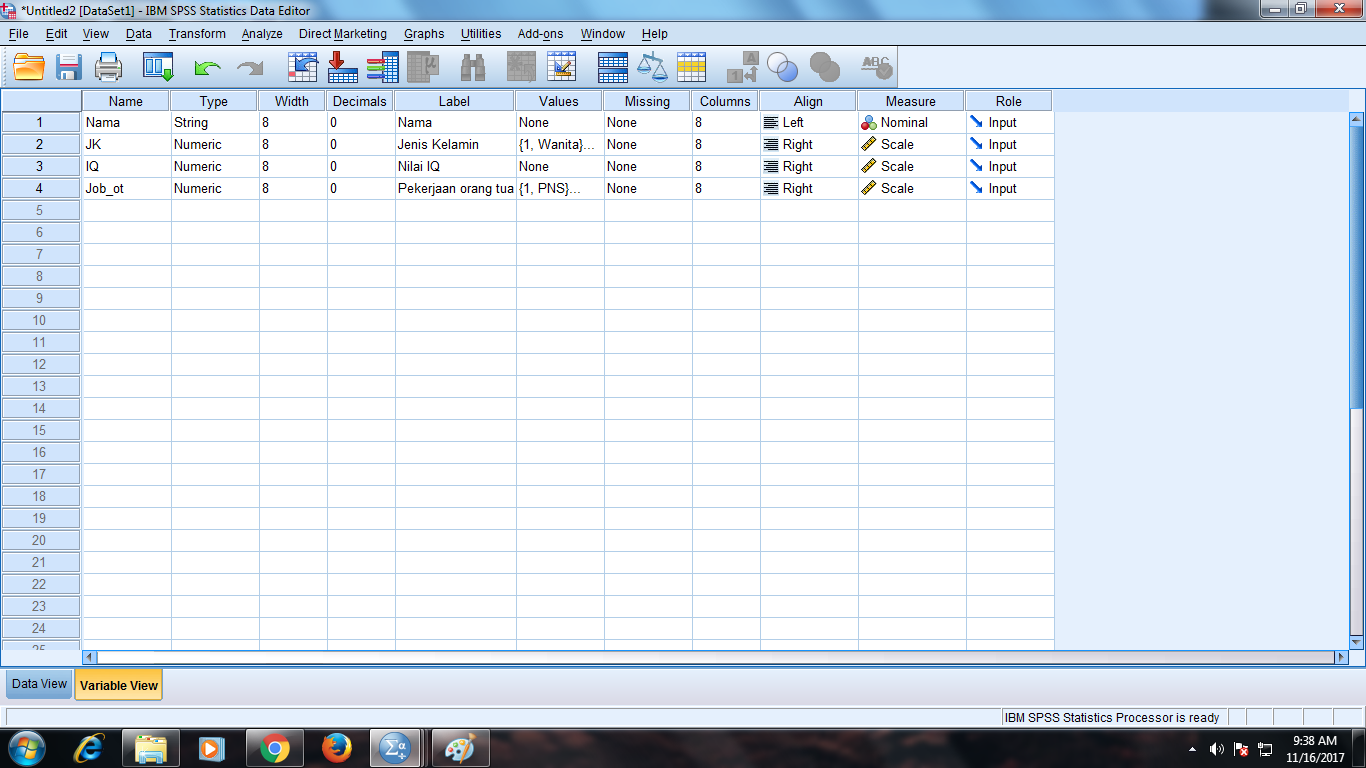Select the Variable View tab
This screenshot has height=768, width=1366.
point(118,685)
